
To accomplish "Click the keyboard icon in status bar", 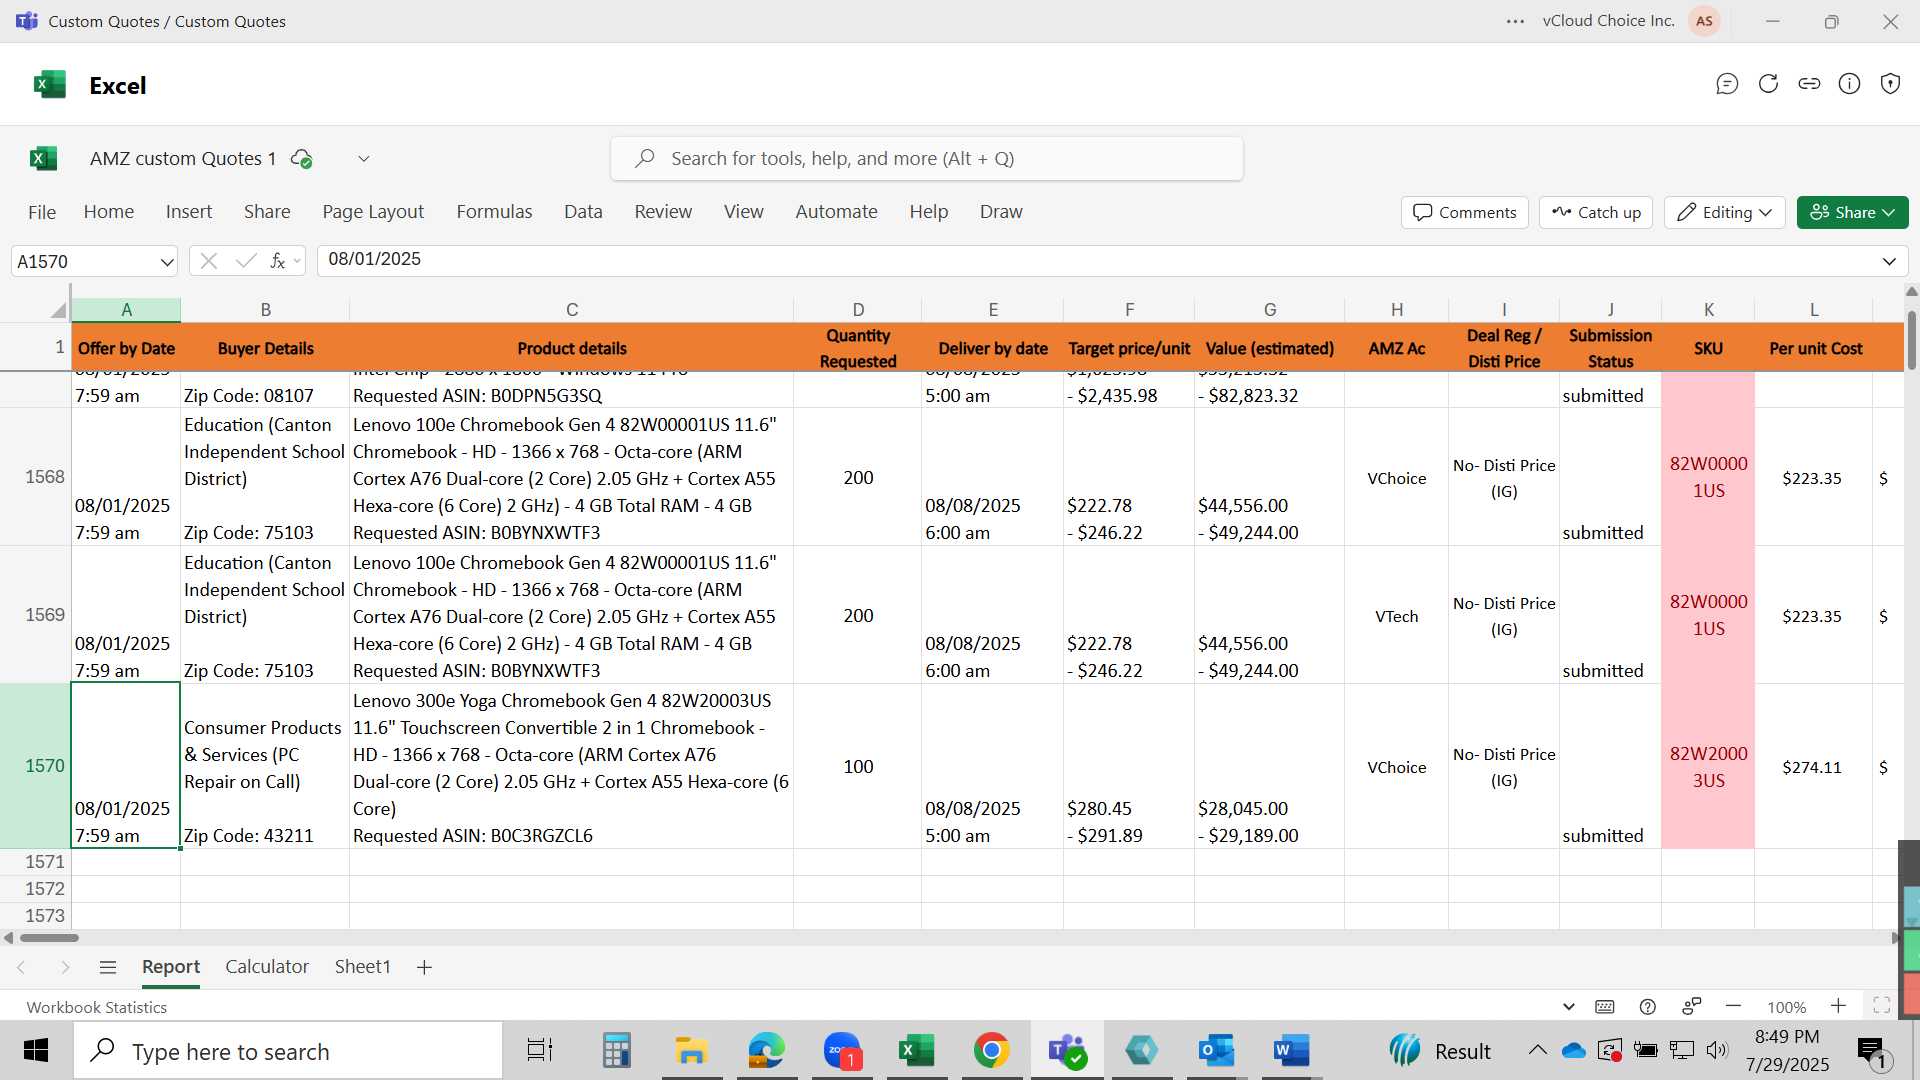I will pyautogui.click(x=1605, y=1007).
